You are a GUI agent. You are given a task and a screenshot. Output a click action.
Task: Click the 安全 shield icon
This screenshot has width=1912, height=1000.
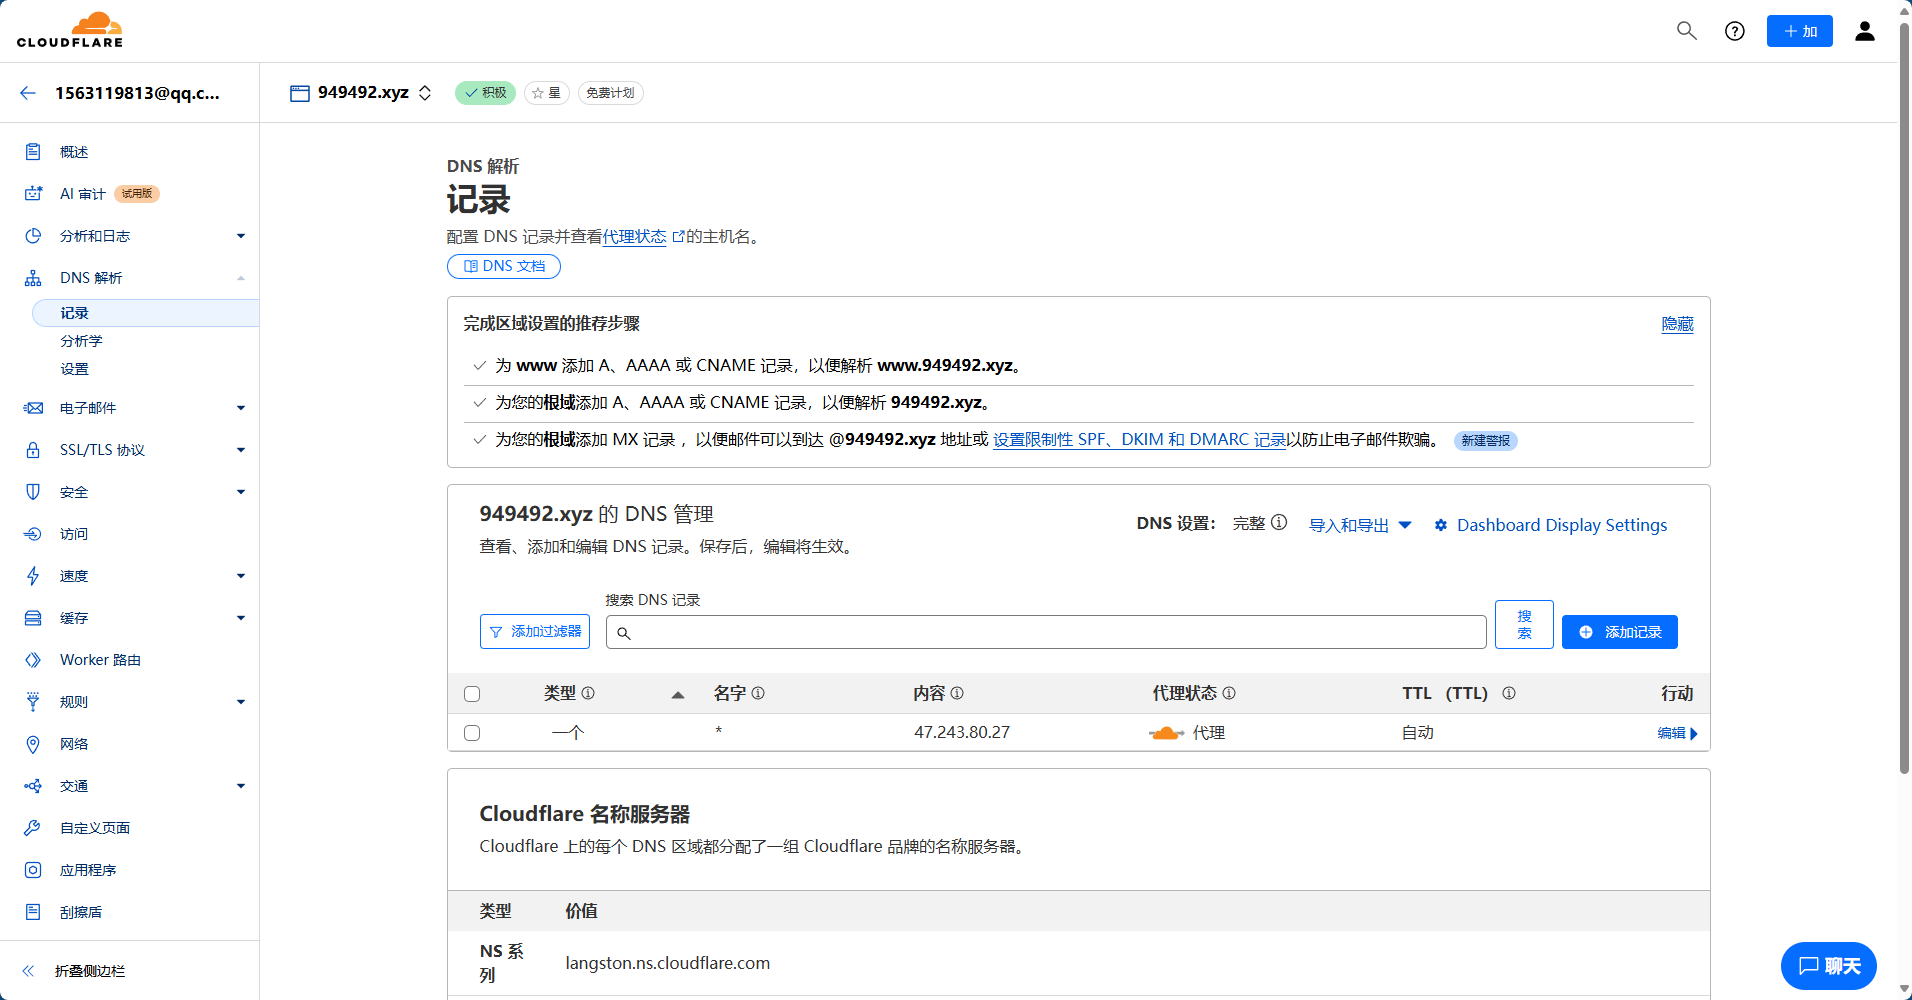pos(33,492)
